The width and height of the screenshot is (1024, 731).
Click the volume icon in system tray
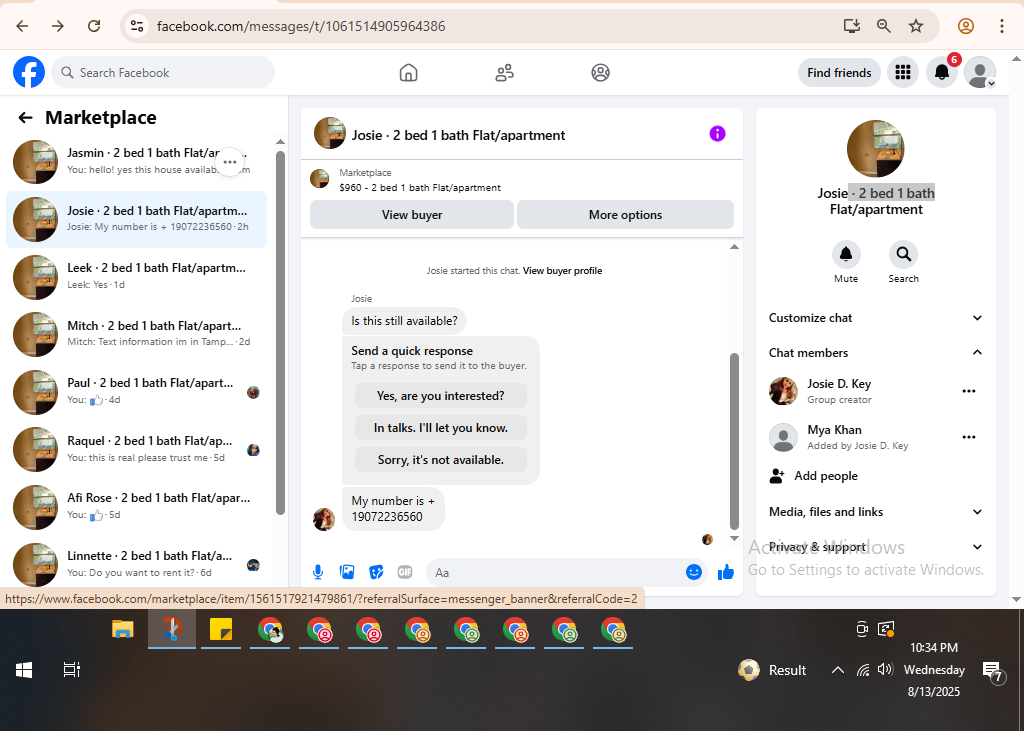(885, 670)
